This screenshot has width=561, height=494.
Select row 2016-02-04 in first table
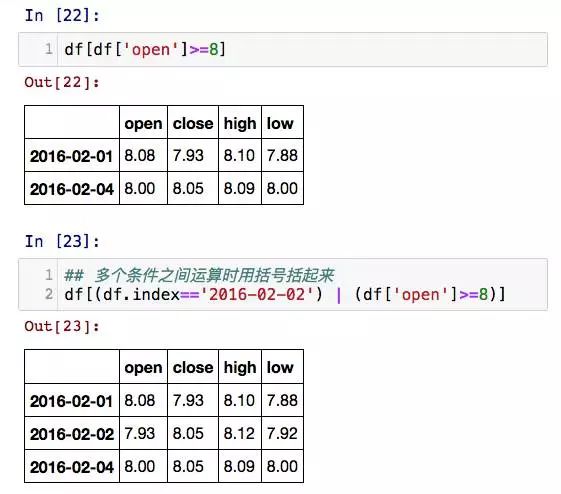pyautogui.click(x=164, y=188)
